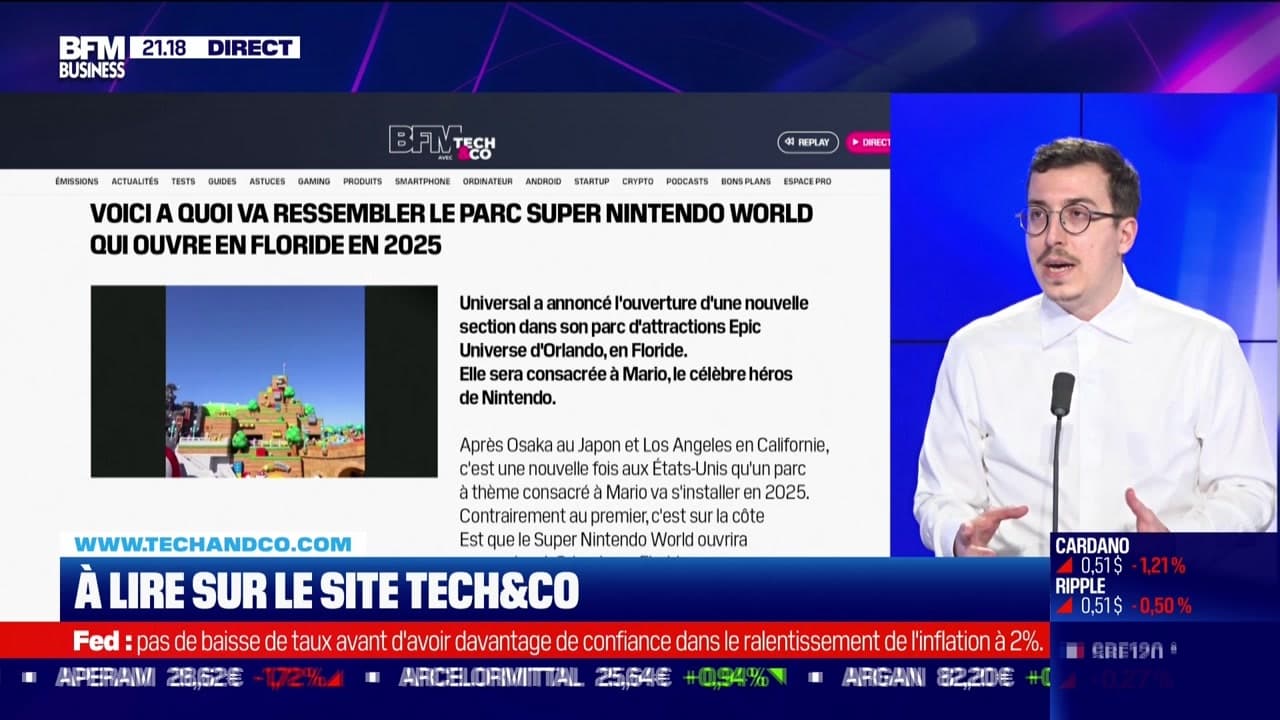Select the SMARTPHONE nav section
This screenshot has width=1280, height=720.
pos(421,181)
